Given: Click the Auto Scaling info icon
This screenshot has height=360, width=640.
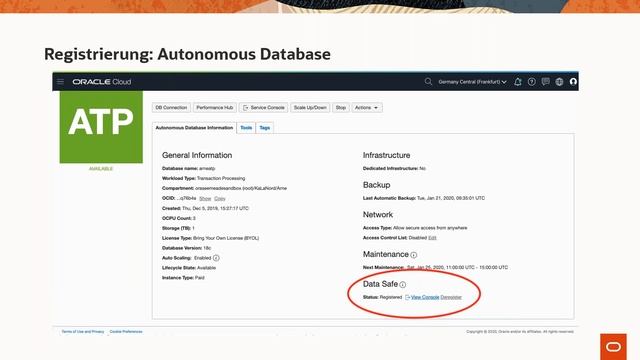Looking at the screenshot, I should 216,258.
